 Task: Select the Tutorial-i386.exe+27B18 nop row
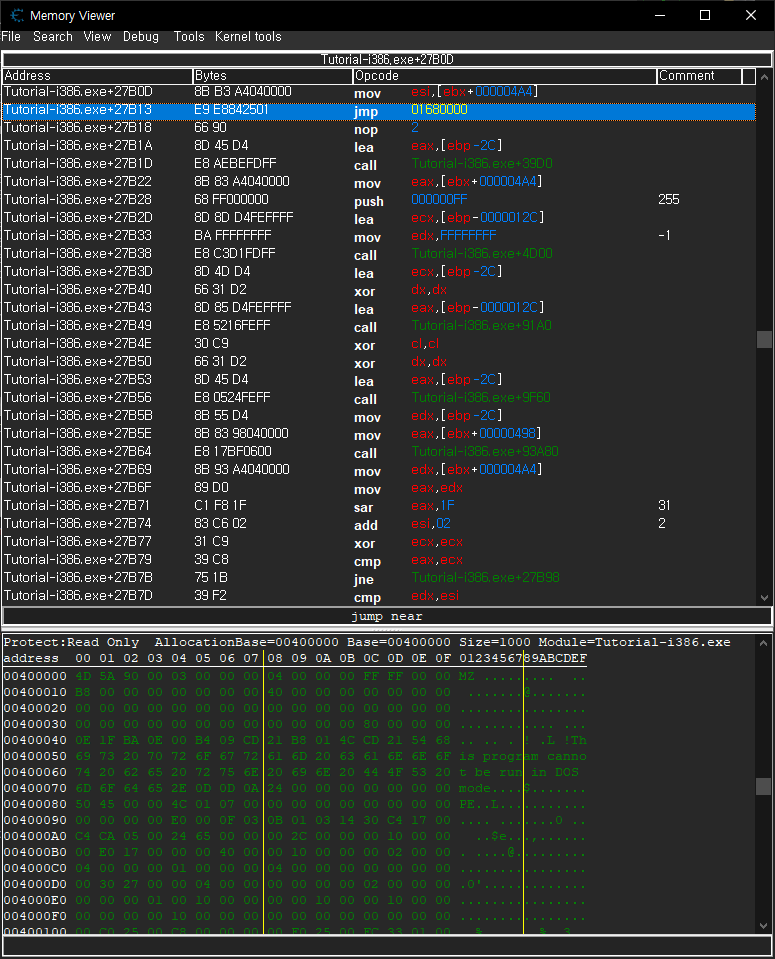[379, 128]
